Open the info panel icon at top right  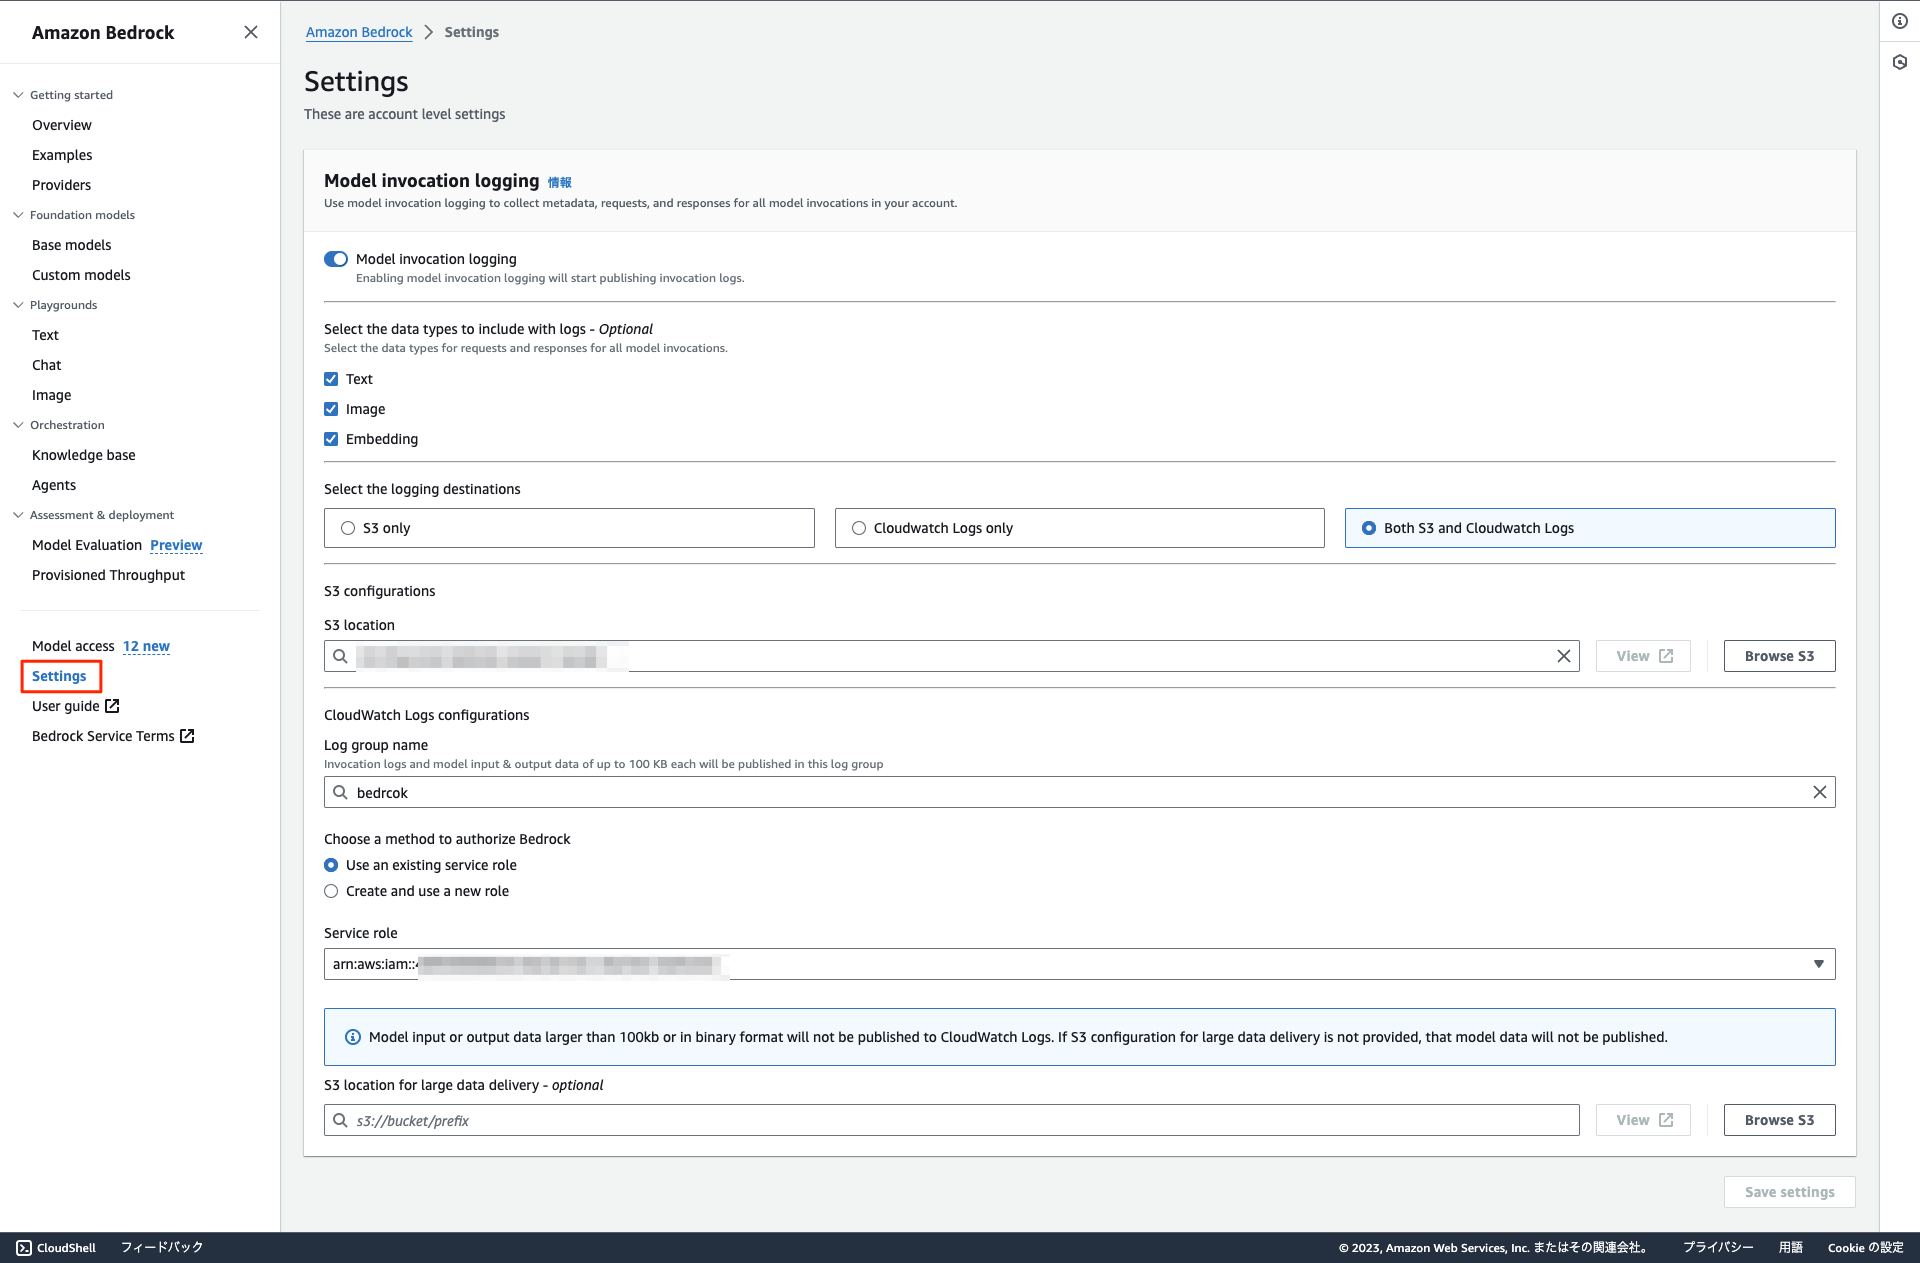(1900, 21)
